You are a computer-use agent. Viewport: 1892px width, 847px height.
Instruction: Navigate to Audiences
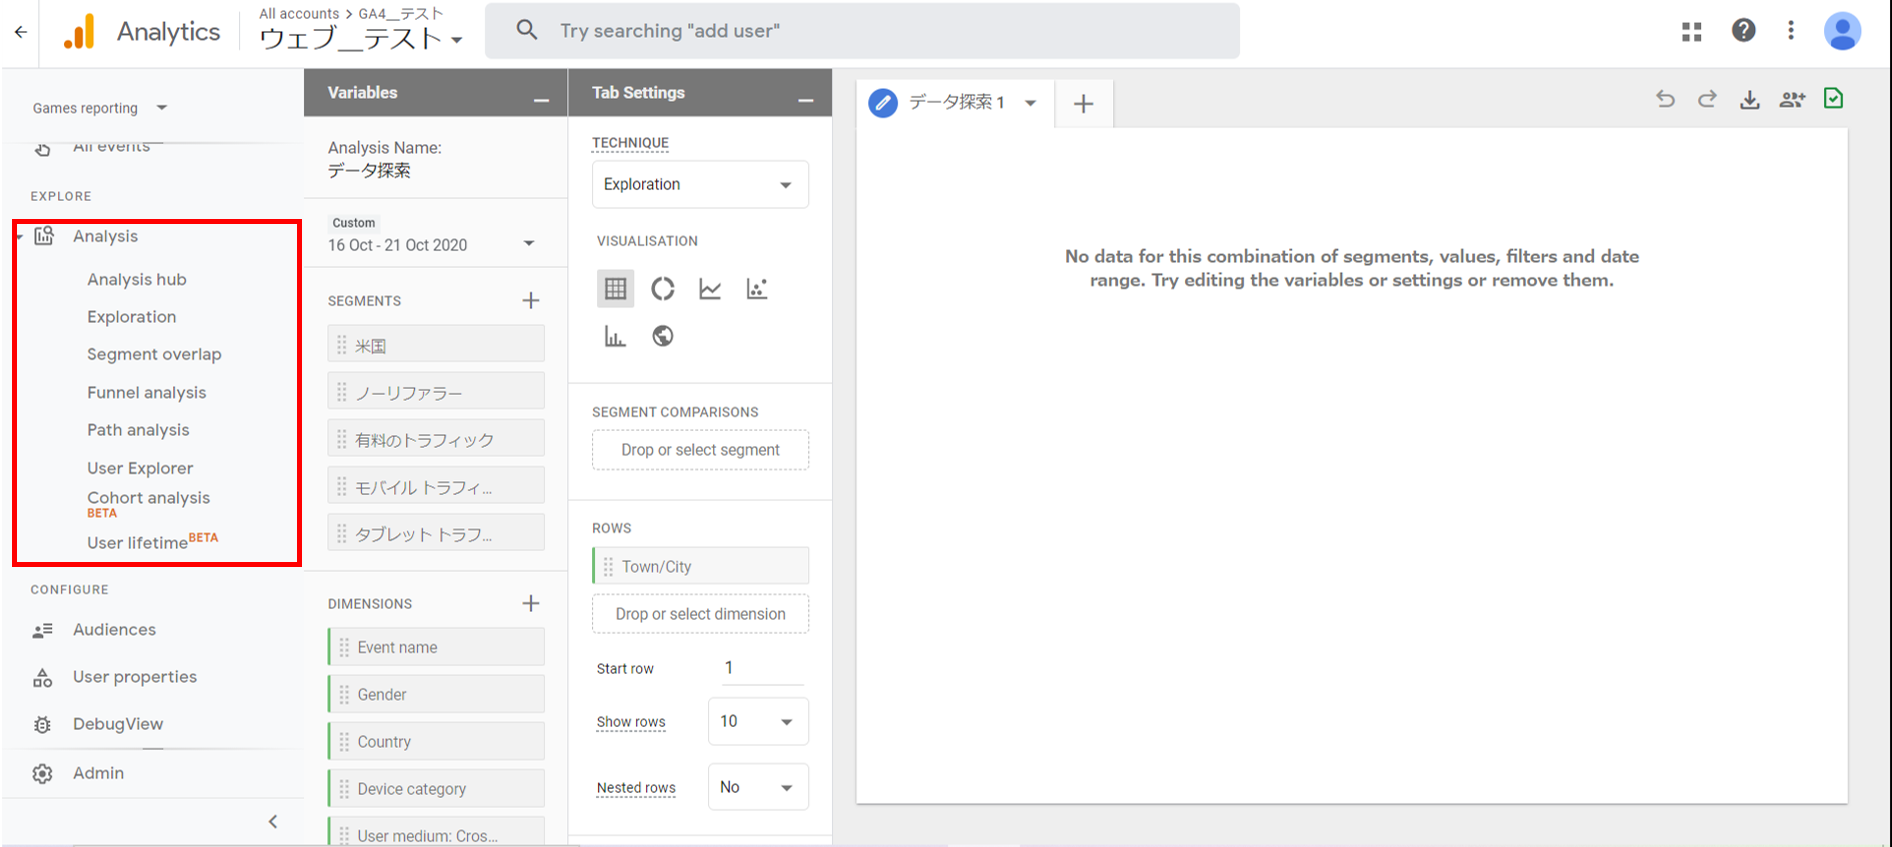click(x=114, y=629)
